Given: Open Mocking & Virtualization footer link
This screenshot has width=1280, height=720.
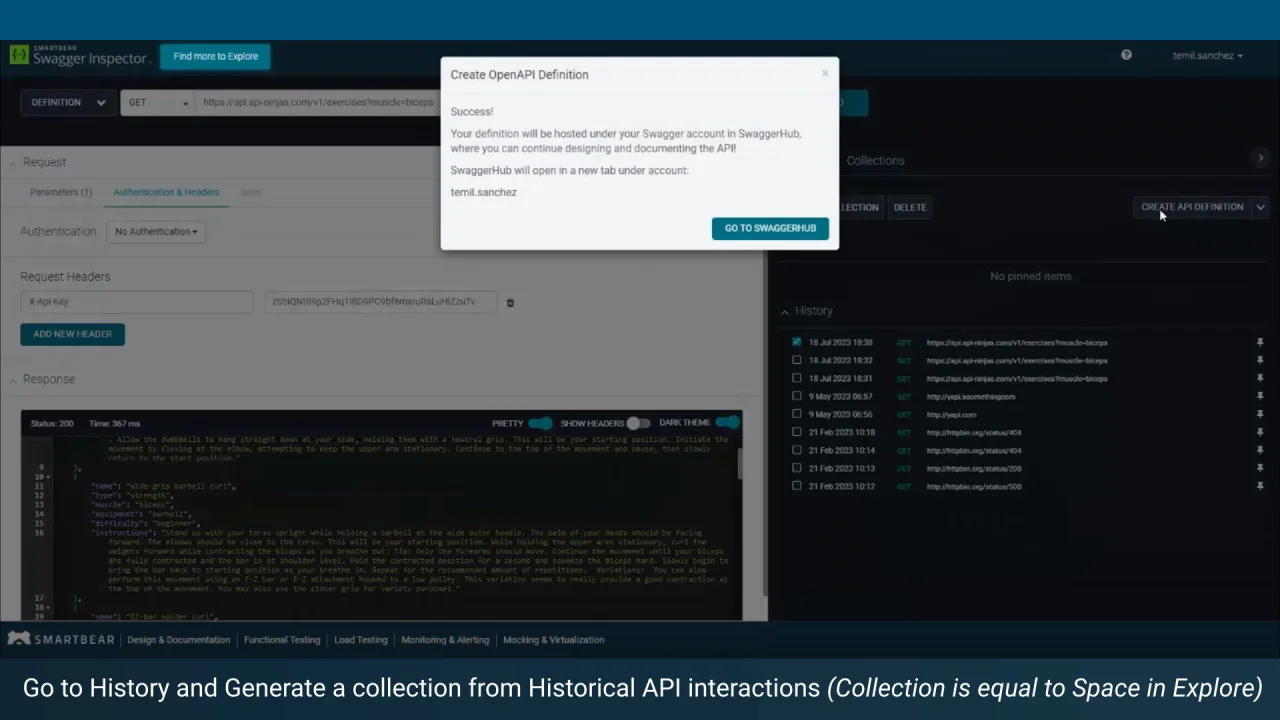Looking at the screenshot, I should point(554,640).
